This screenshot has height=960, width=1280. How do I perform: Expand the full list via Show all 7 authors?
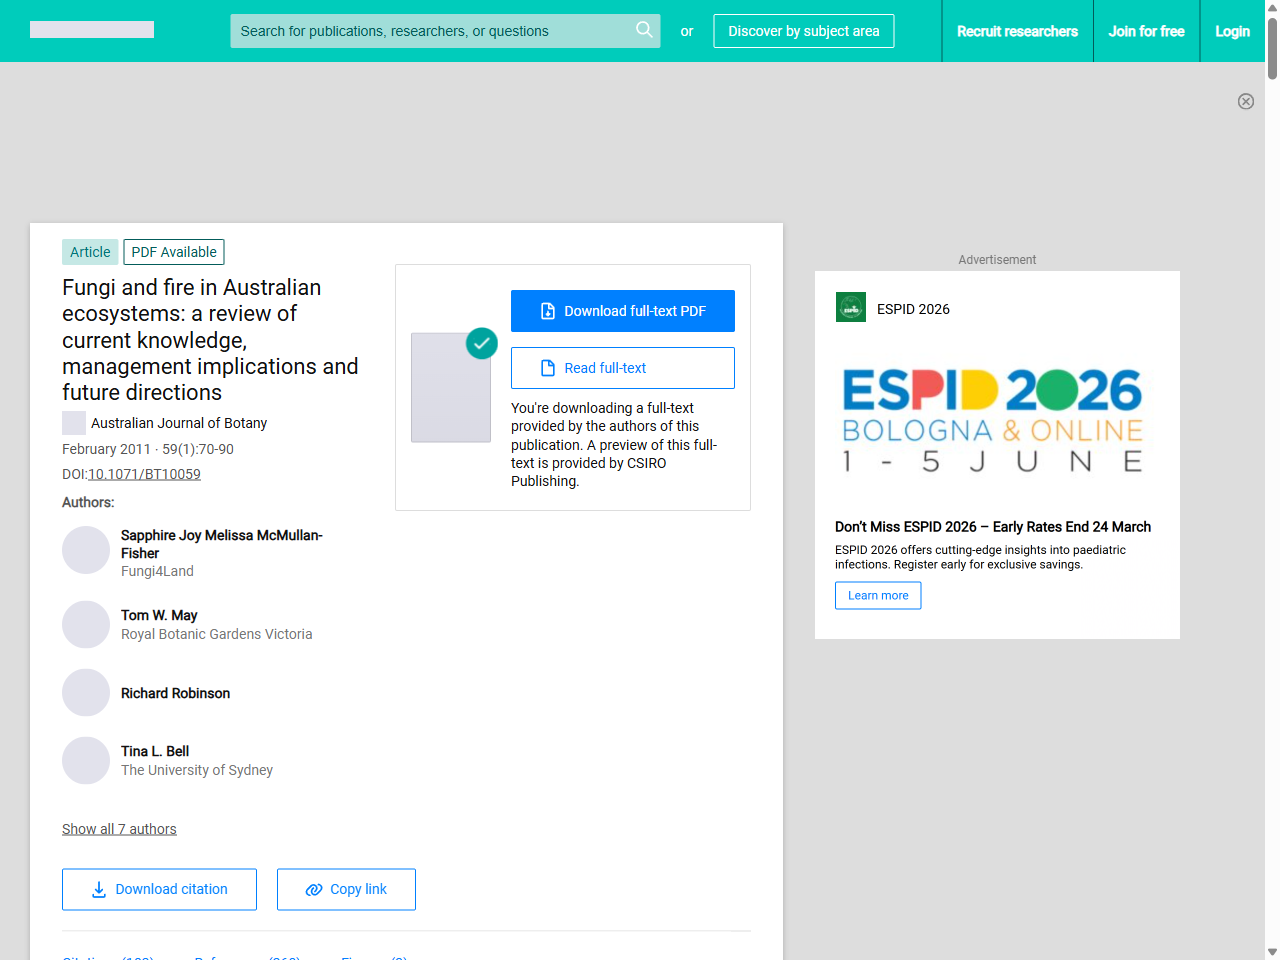[x=119, y=829]
